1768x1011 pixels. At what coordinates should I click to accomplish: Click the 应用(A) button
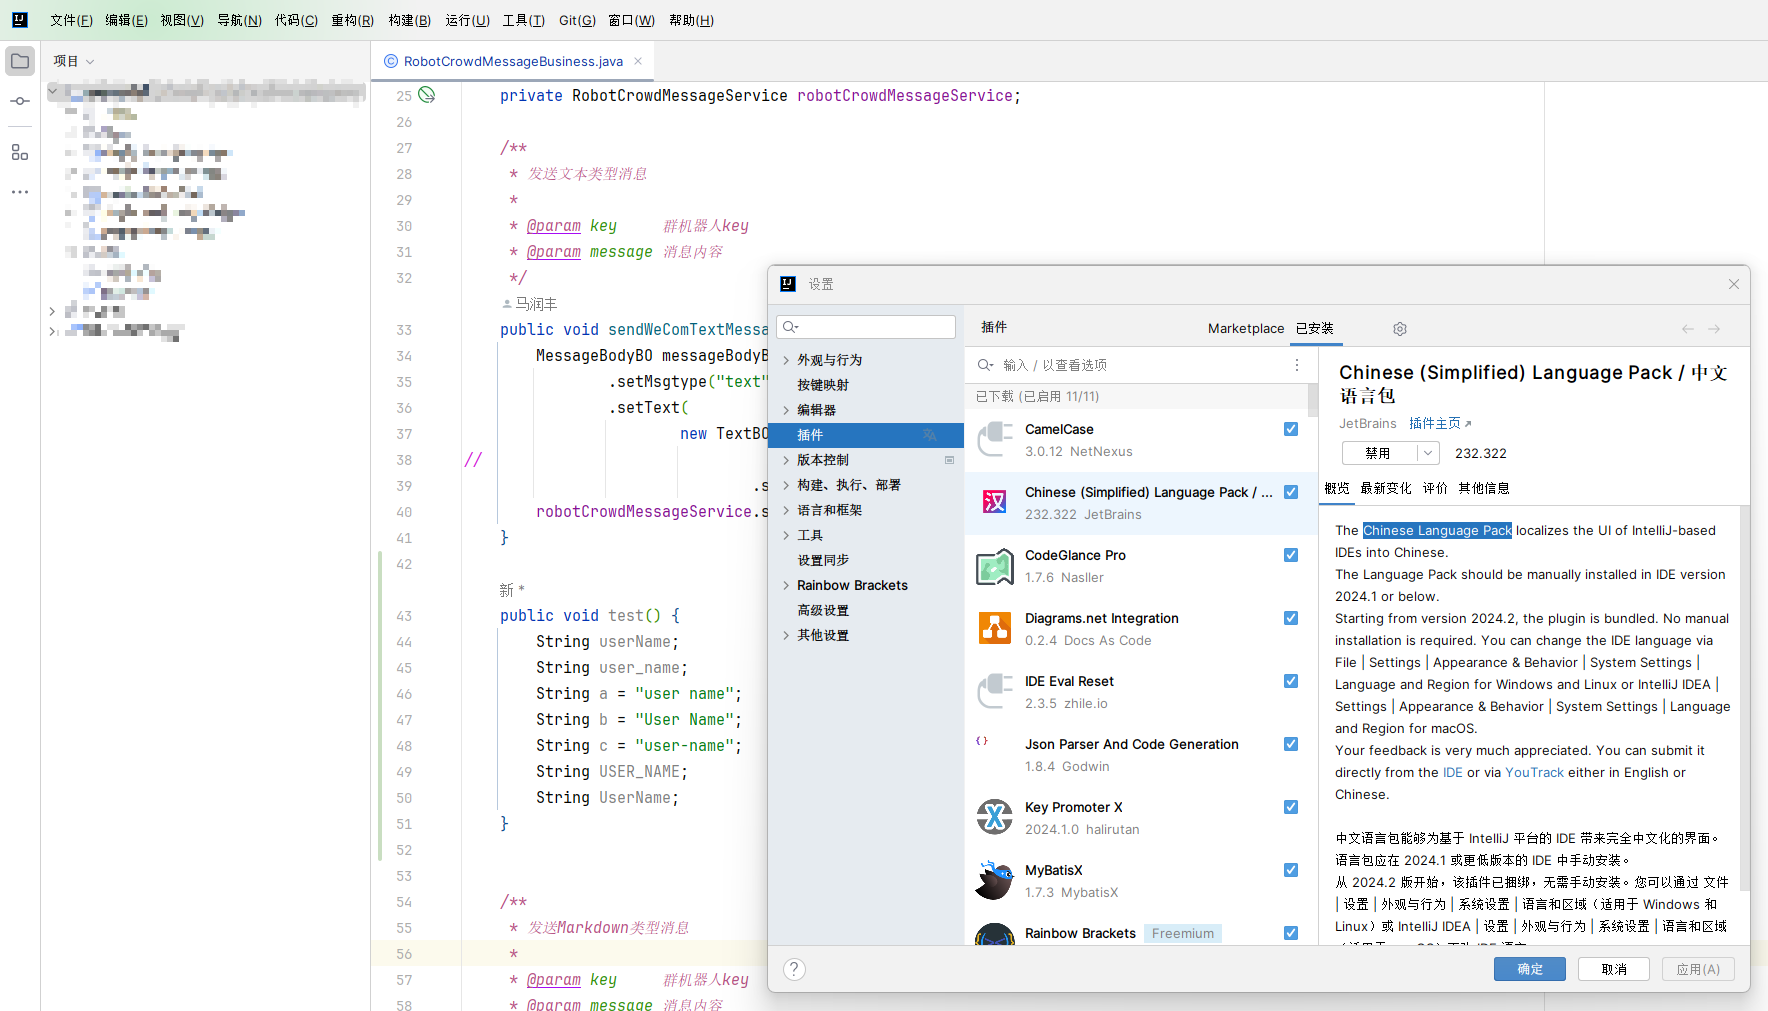[x=1698, y=969]
